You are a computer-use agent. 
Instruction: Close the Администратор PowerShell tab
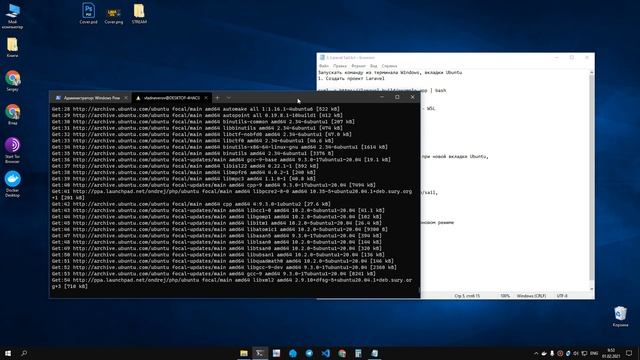coord(126,98)
